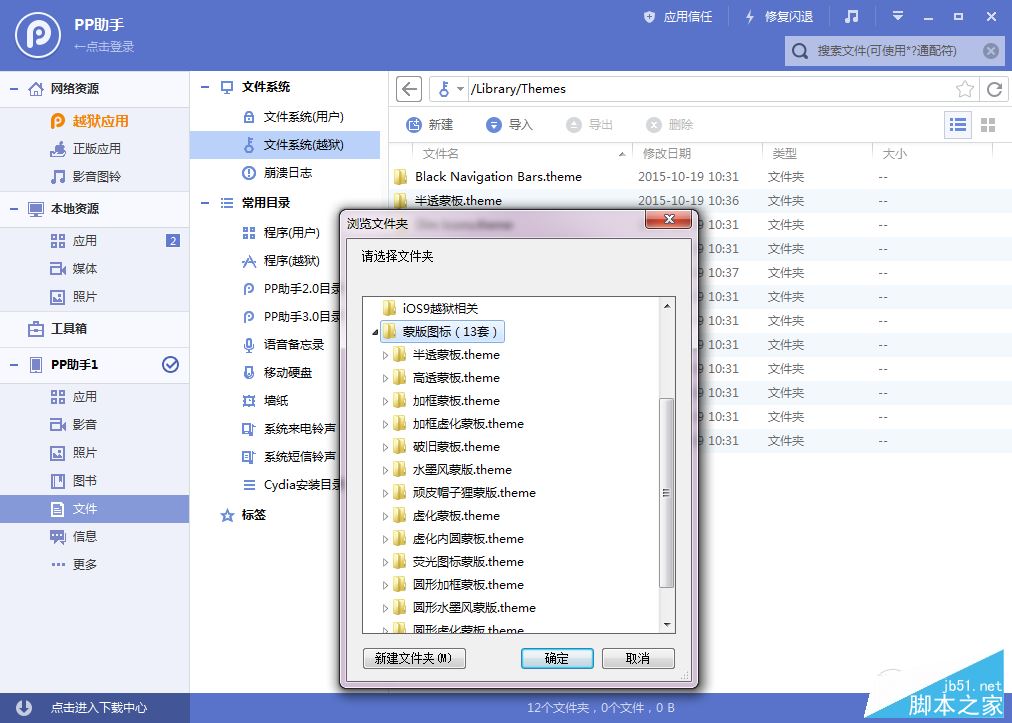This screenshot has height=723, width=1012.
Task: Click 新建文件夹(M) button in dialog
Action: (x=414, y=658)
